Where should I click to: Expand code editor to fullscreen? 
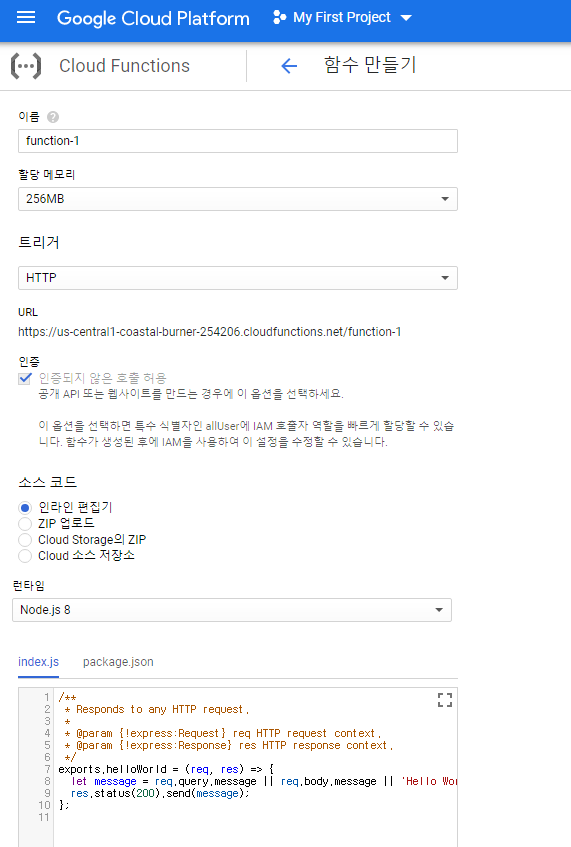click(x=445, y=700)
